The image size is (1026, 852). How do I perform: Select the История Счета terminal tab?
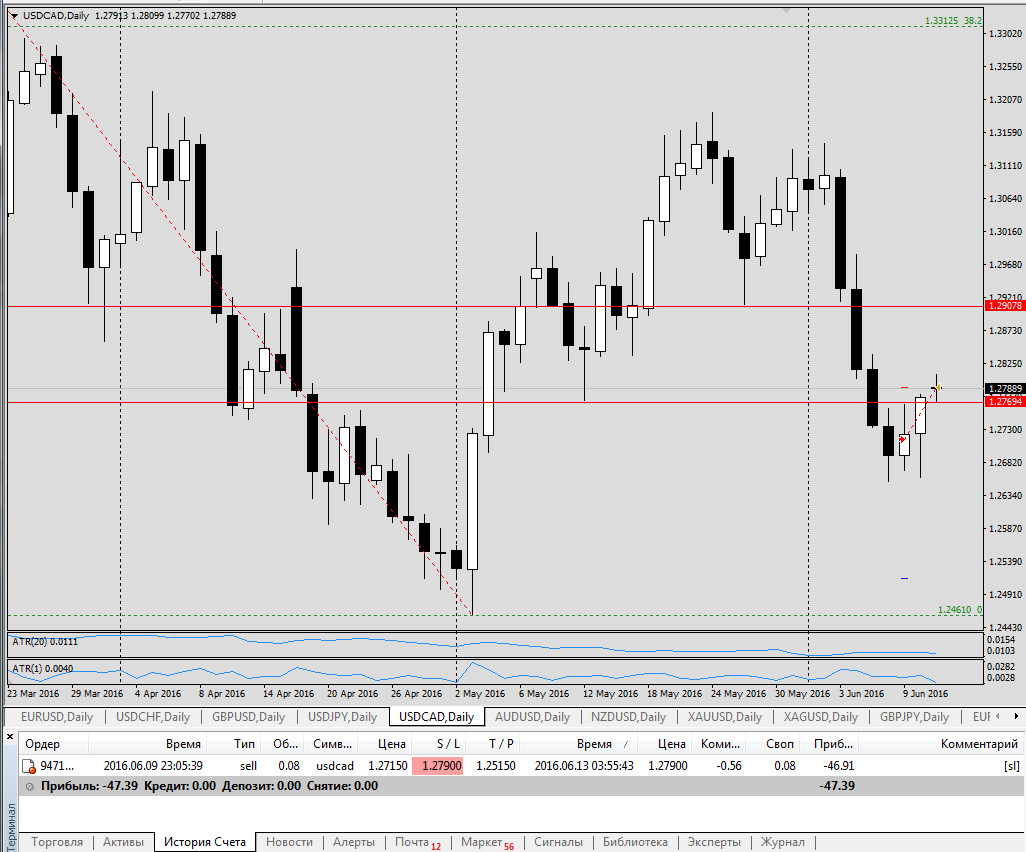click(x=205, y=842)
